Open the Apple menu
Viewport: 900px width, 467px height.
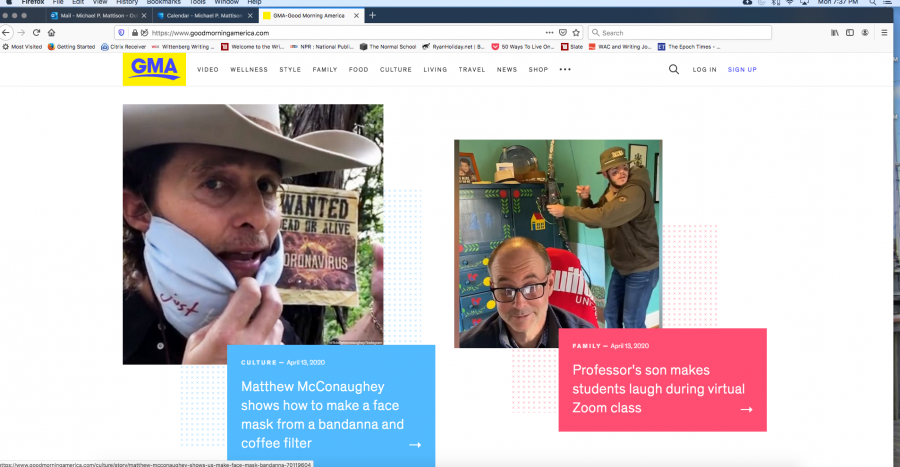pyautogui.click(x=9, y=2)
